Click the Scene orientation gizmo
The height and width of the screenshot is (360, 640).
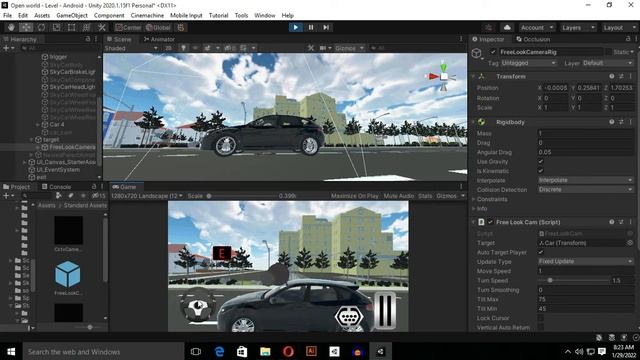(x=443, y=76)
